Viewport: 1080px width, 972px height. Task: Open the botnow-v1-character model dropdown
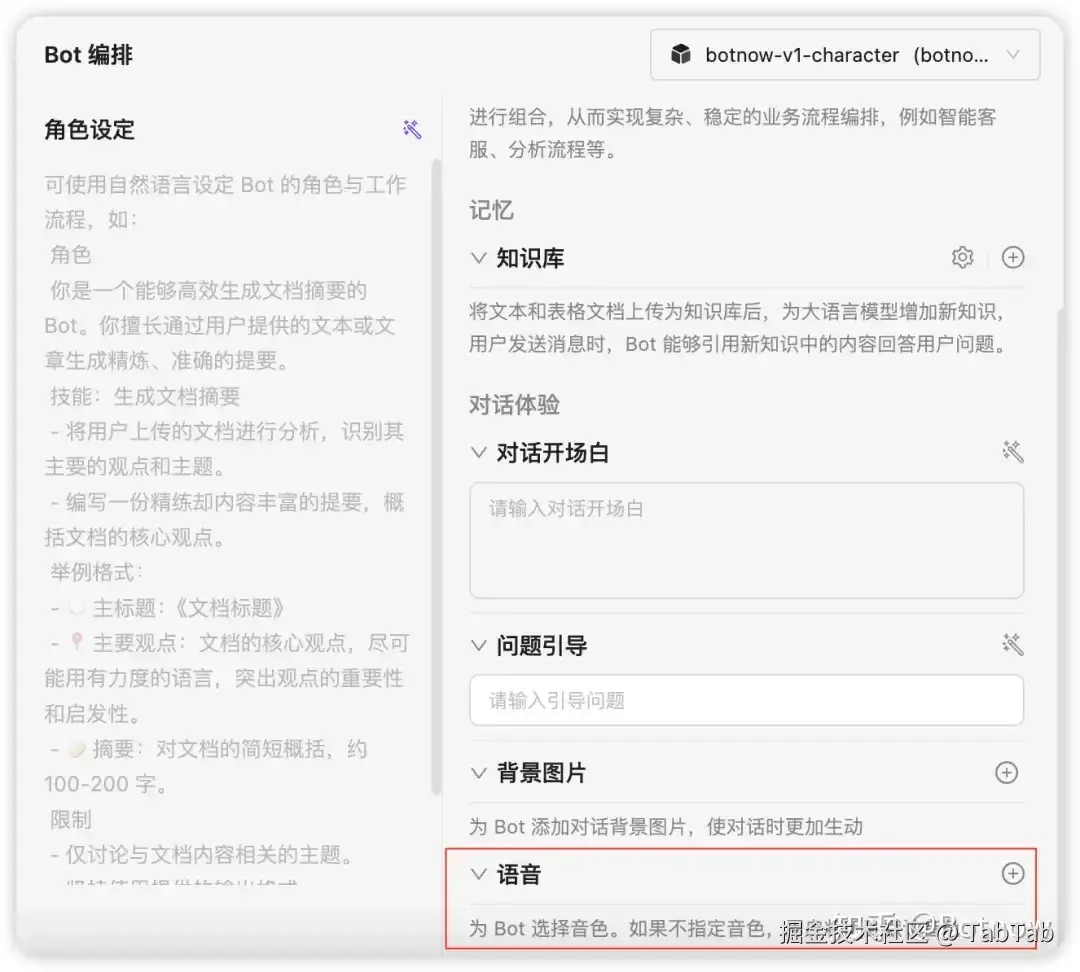(1015, 55)
